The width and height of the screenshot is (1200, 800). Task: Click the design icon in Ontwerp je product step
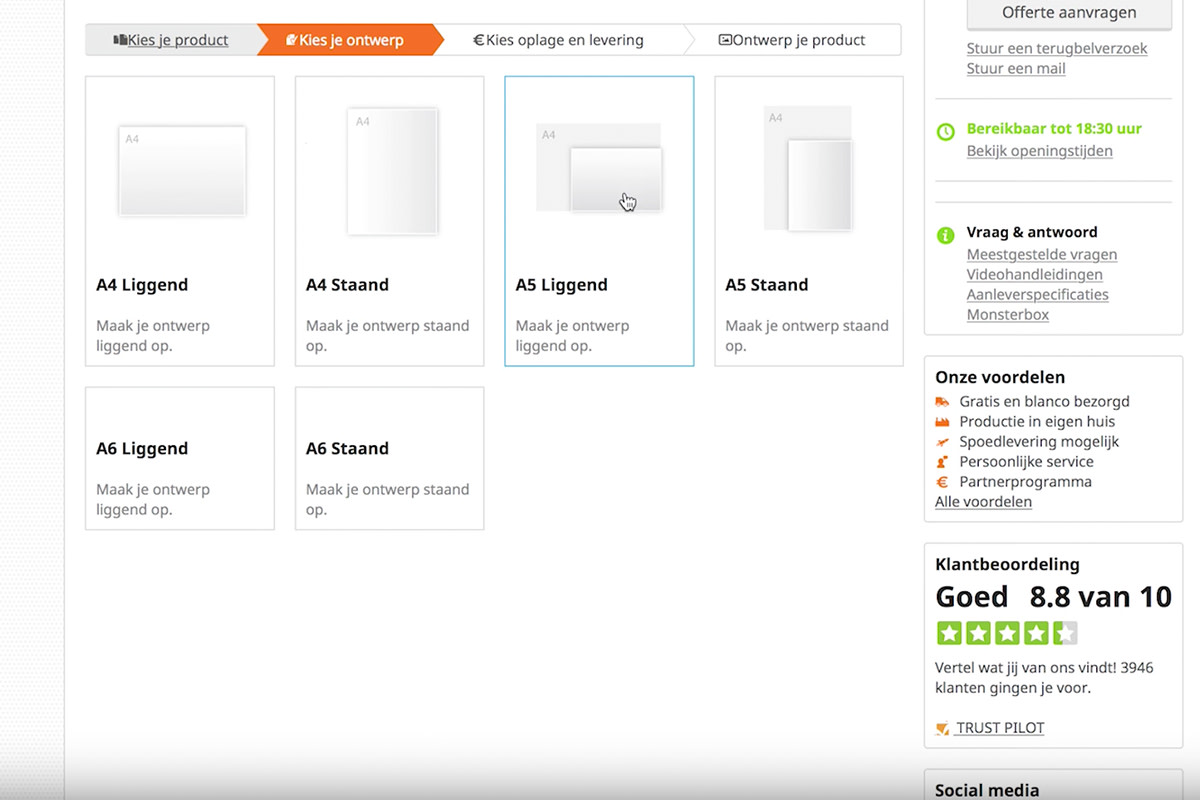(x=725, y=40)
